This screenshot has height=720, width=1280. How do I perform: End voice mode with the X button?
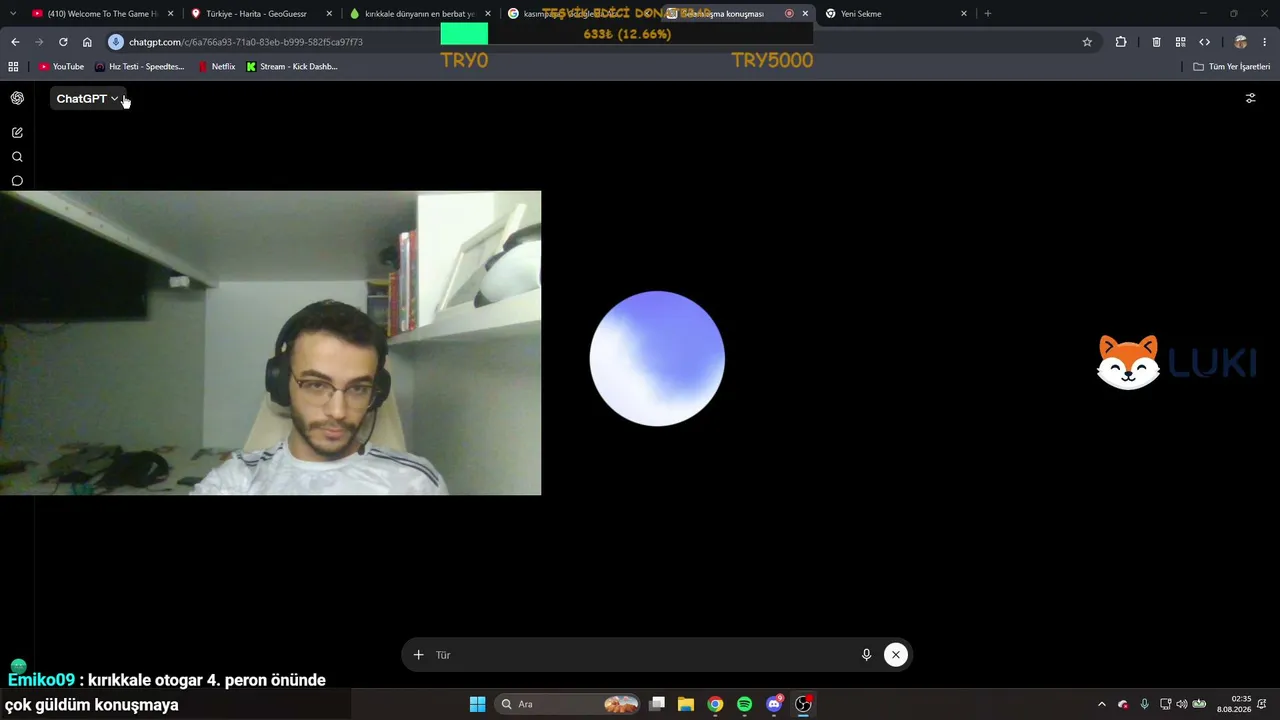(x=896, y=655)
